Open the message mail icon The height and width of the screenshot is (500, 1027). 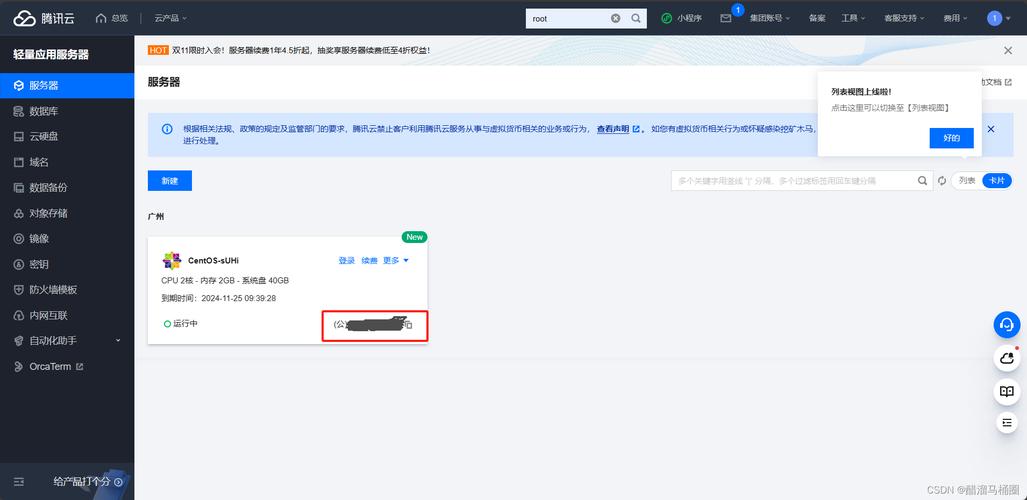[x=726, y=18]
